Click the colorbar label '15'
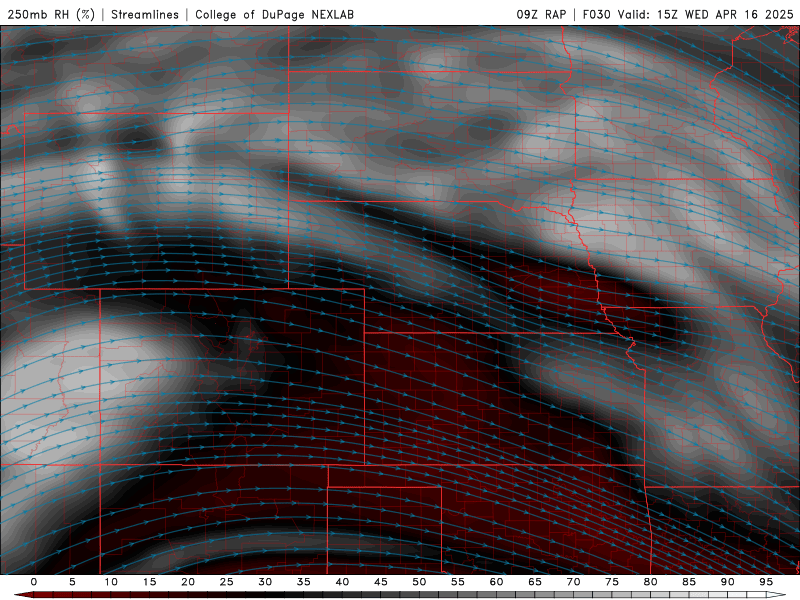Image resolution: width=800 pixels, height=600 pixels. pos(149,582)
